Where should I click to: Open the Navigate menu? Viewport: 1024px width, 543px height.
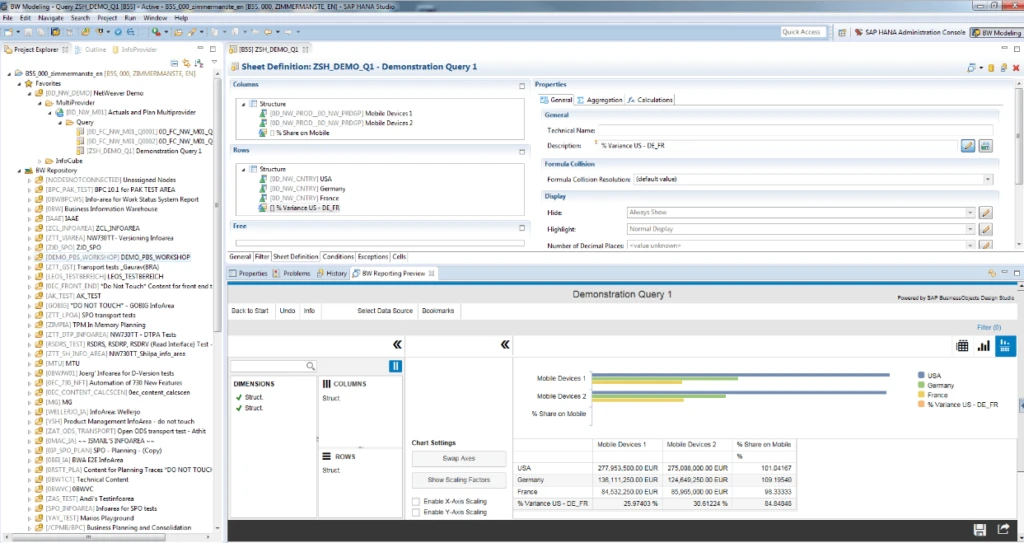click(x=51, y=18)
